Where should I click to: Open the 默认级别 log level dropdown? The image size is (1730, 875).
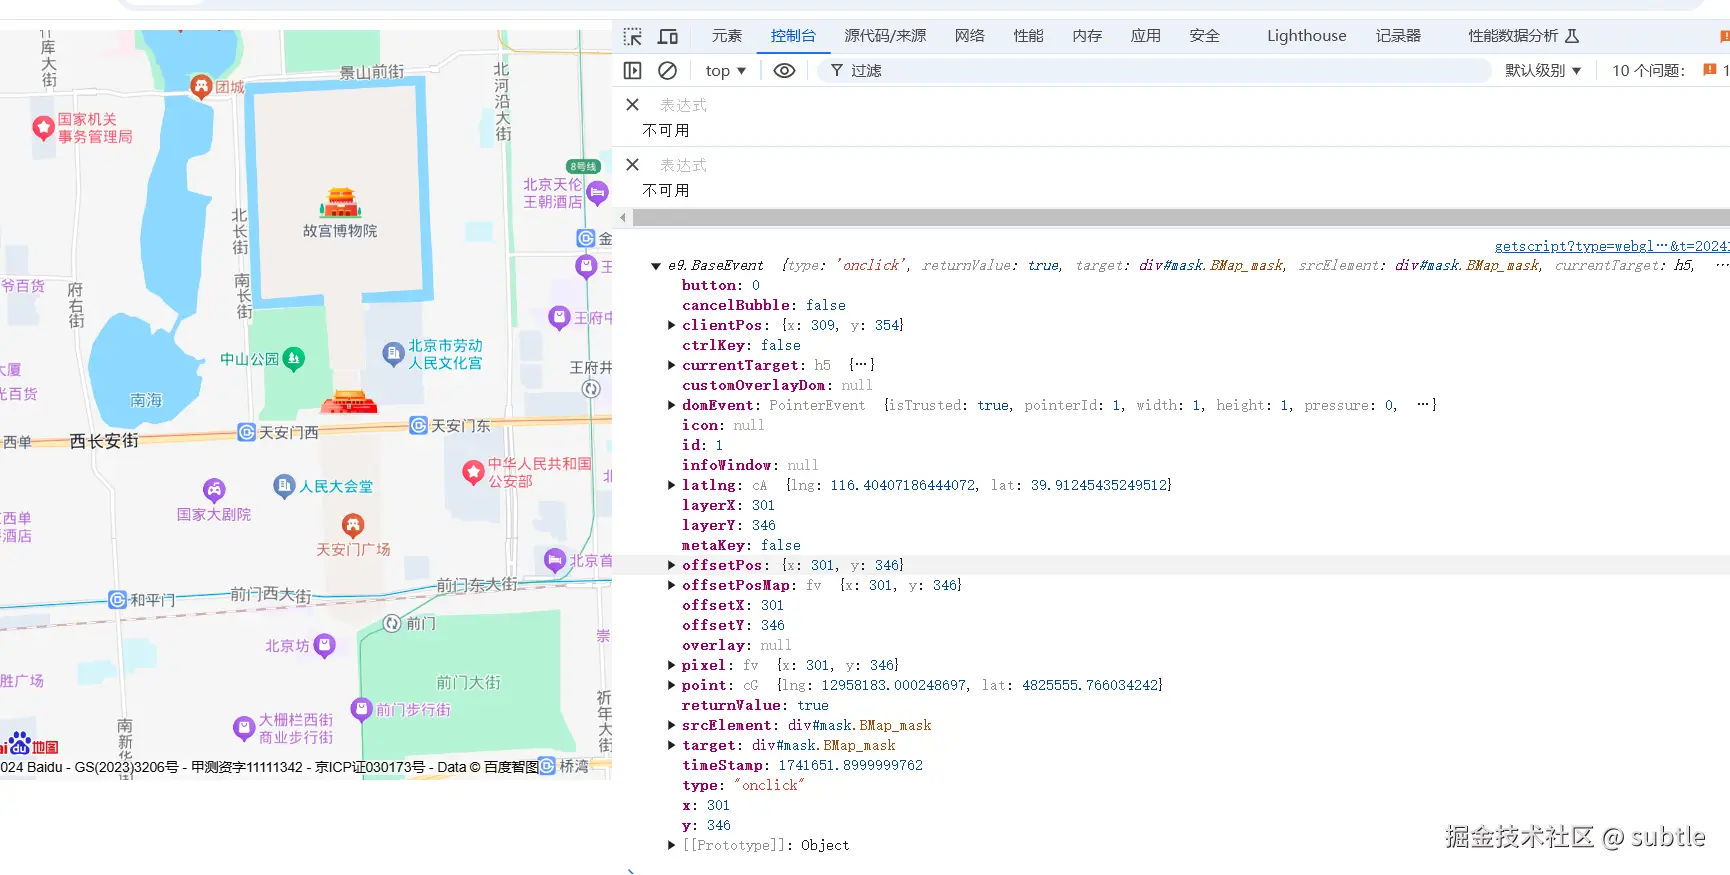click(1543, 71)
